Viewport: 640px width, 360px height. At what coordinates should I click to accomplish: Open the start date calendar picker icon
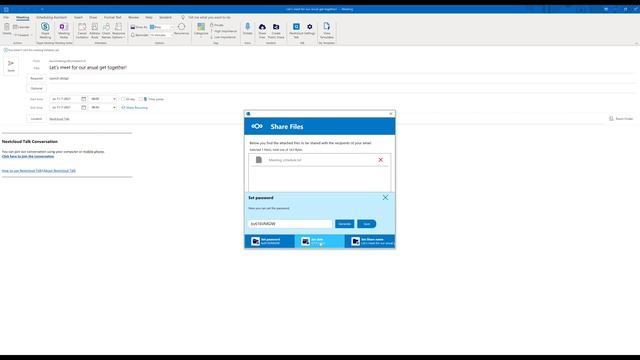click(84, 99)
